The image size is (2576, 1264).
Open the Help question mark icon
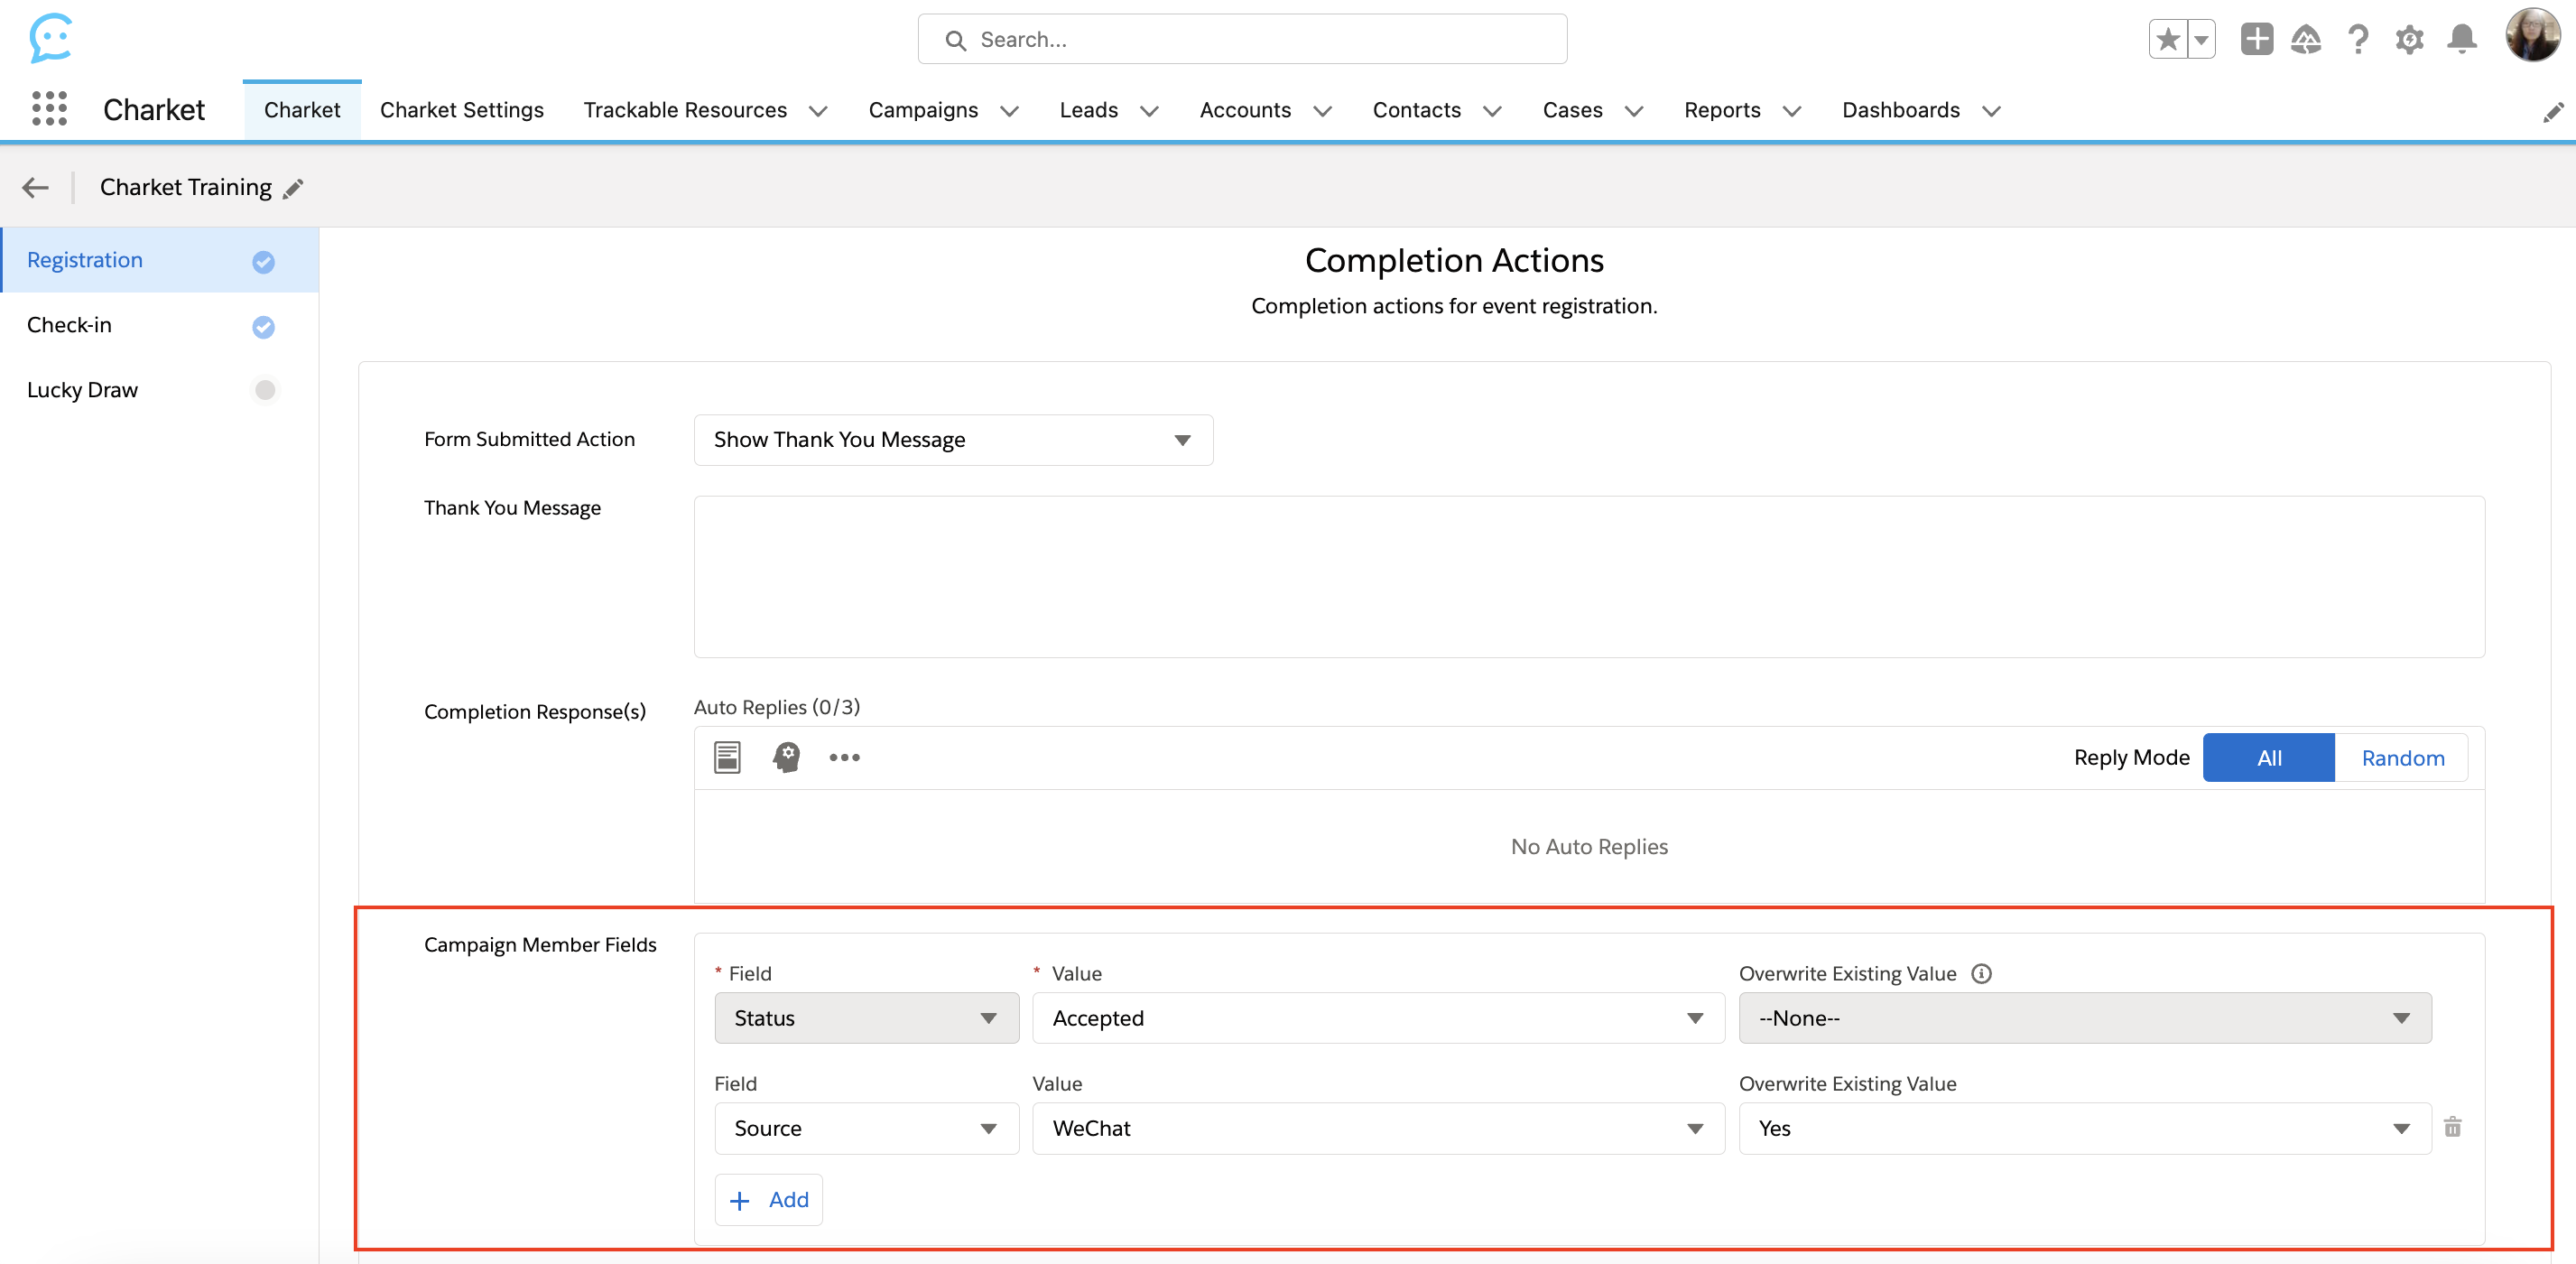(2358, 39)
